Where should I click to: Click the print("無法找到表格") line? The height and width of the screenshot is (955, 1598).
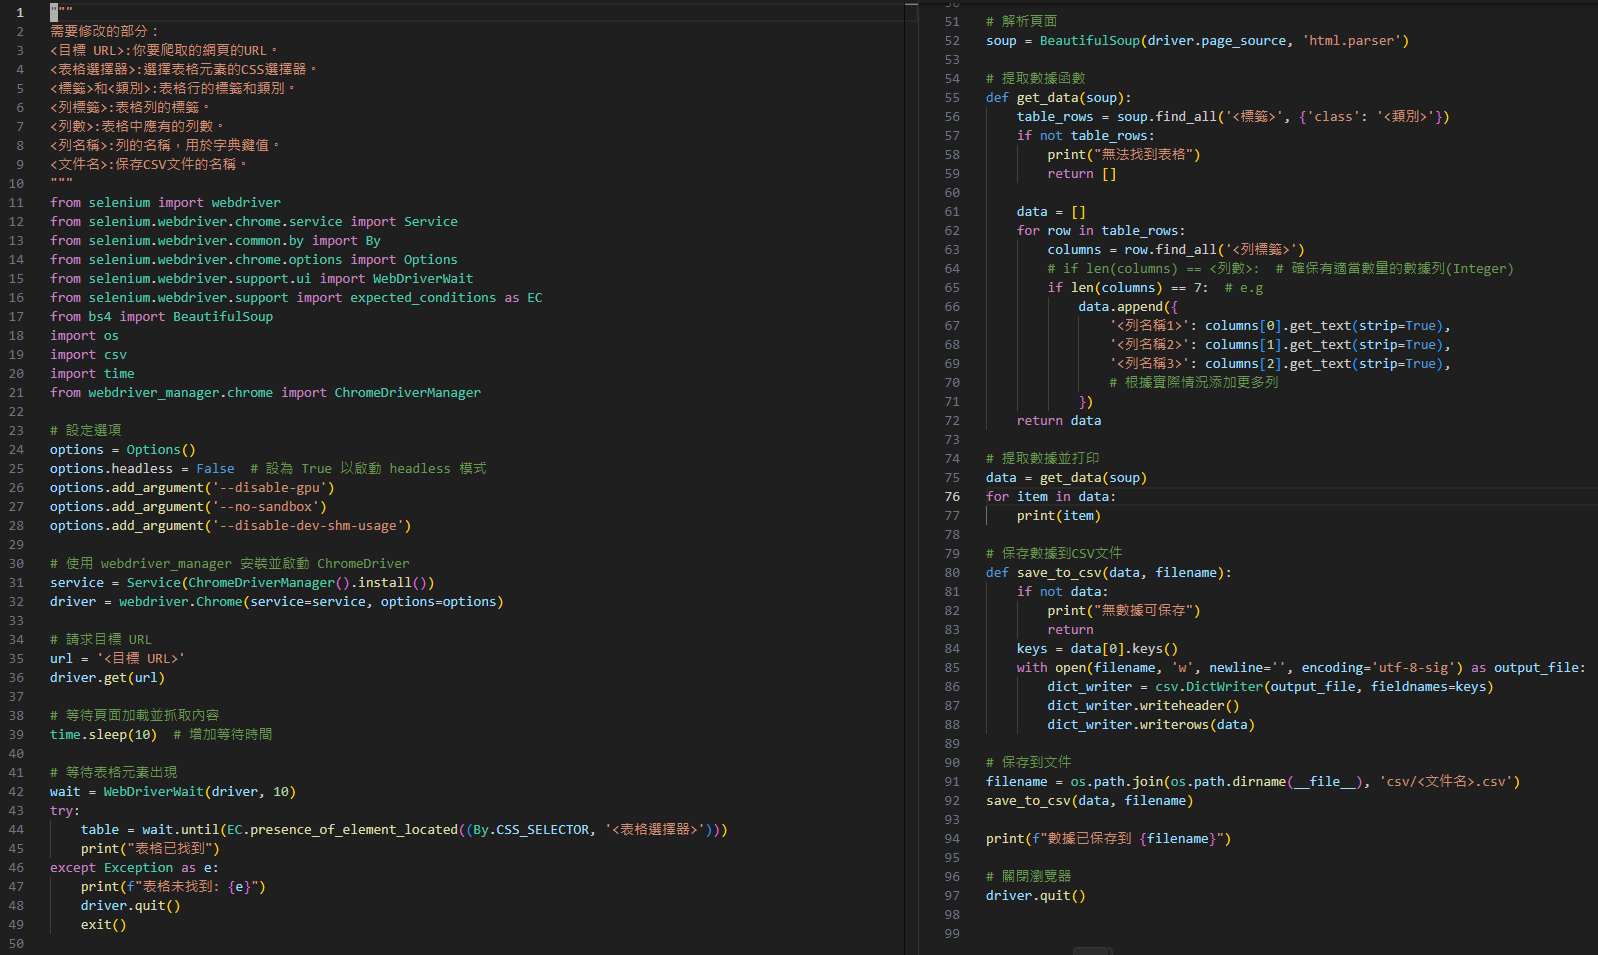pyautogui.click(x=1124, y=154)
